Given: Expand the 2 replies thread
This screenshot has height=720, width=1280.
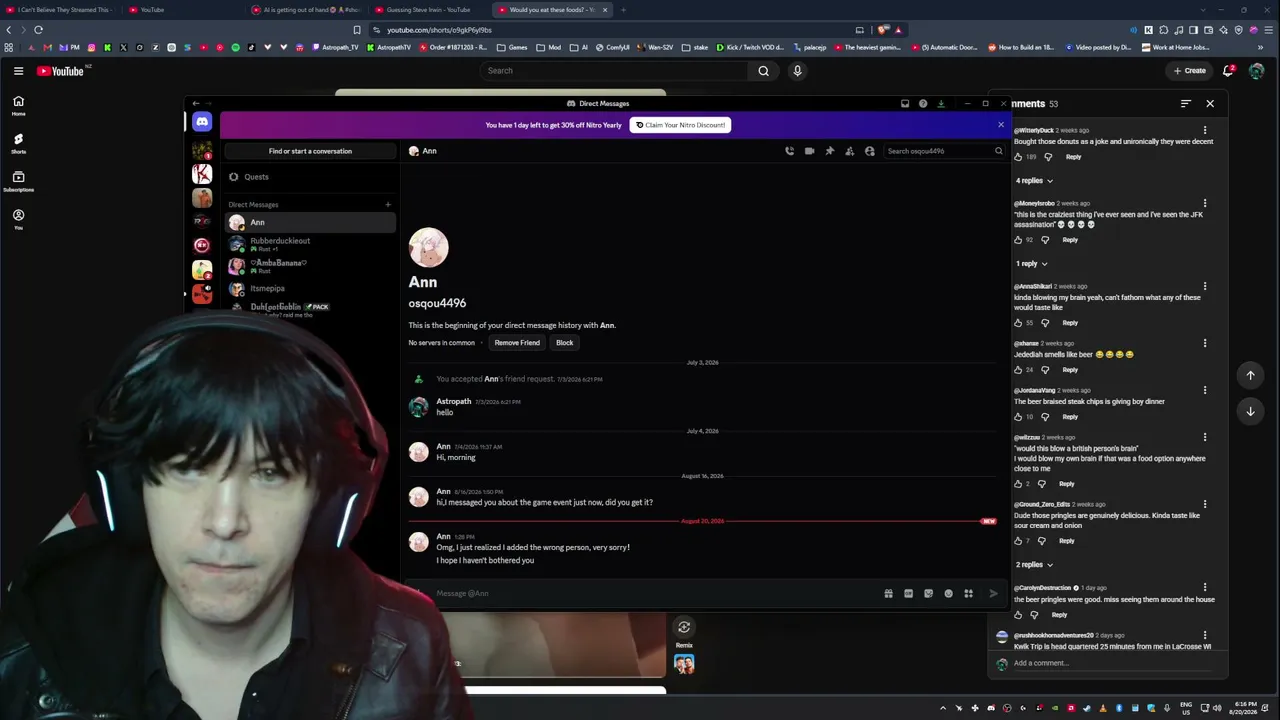Looking at the screenshot, I should [x=1035, y=565].
